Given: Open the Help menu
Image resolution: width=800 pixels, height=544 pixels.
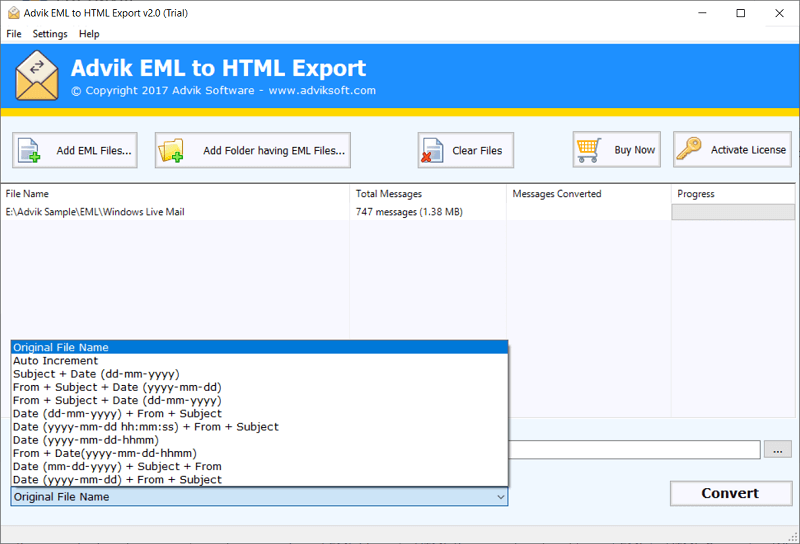Looking at the screenshot, I should [89, 34].
